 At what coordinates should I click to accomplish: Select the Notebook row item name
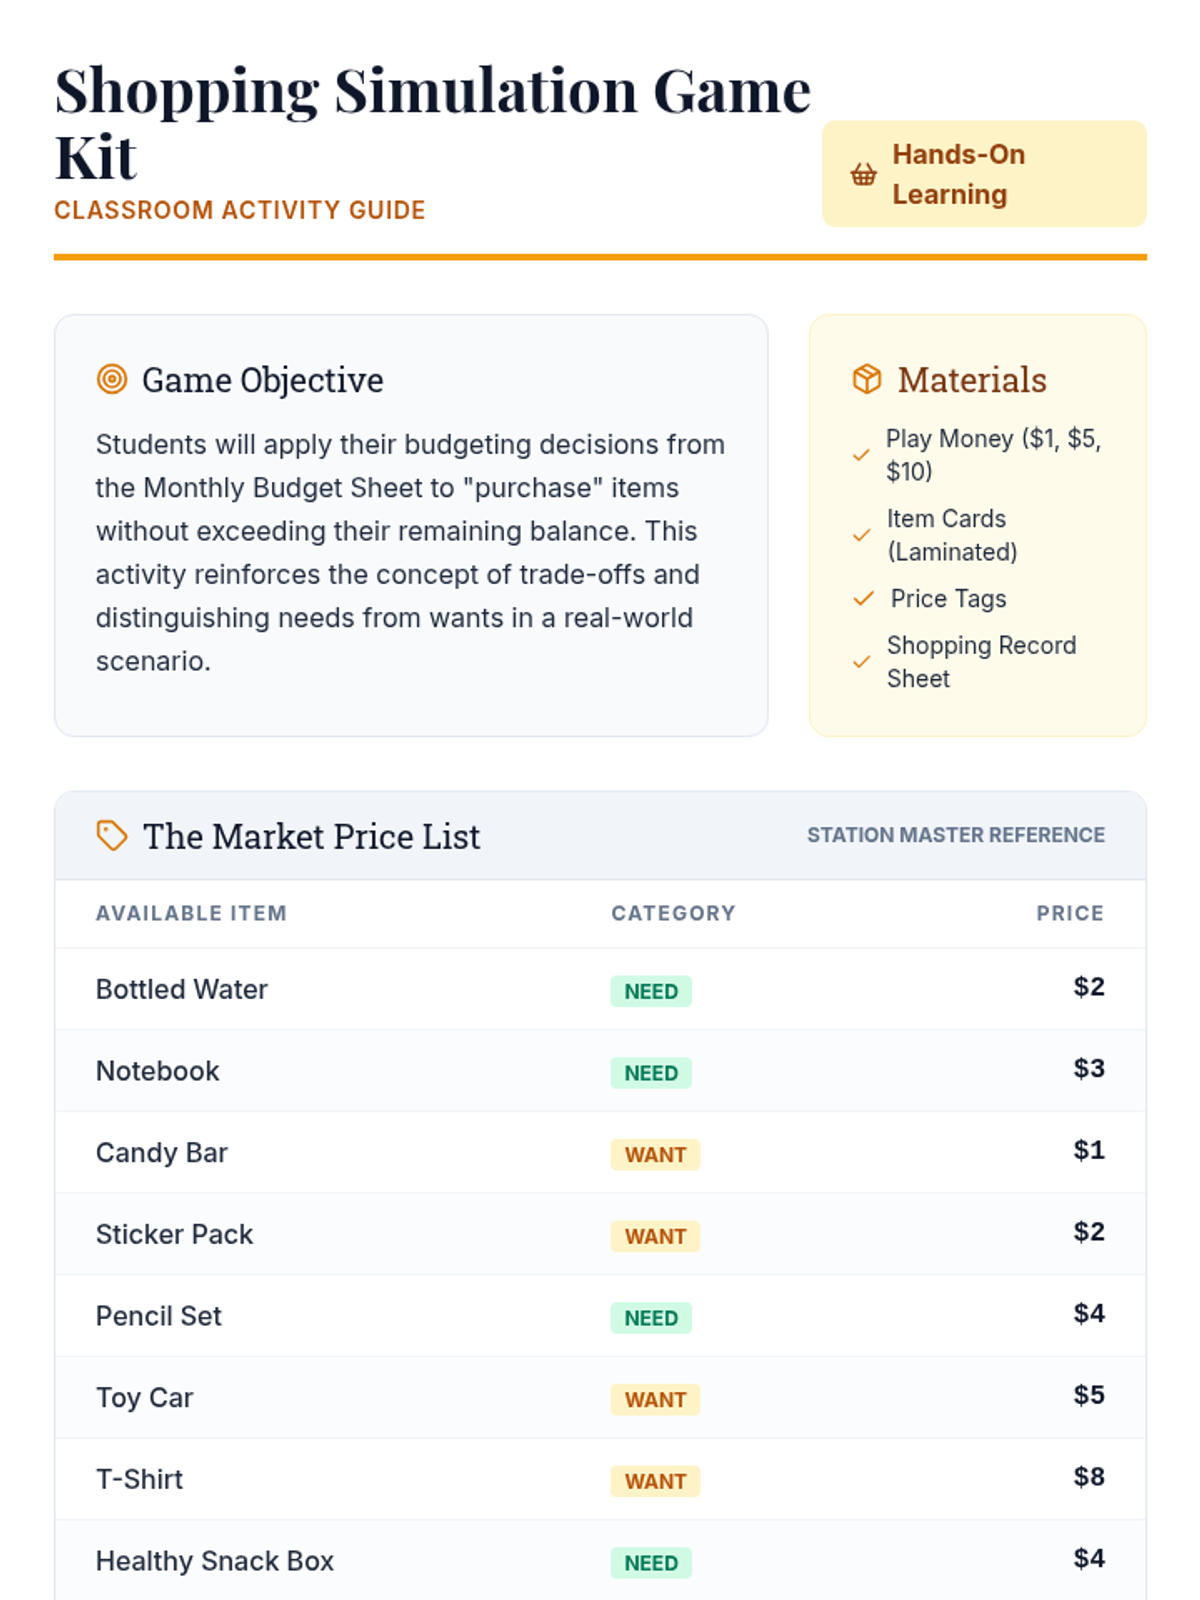157,1071
